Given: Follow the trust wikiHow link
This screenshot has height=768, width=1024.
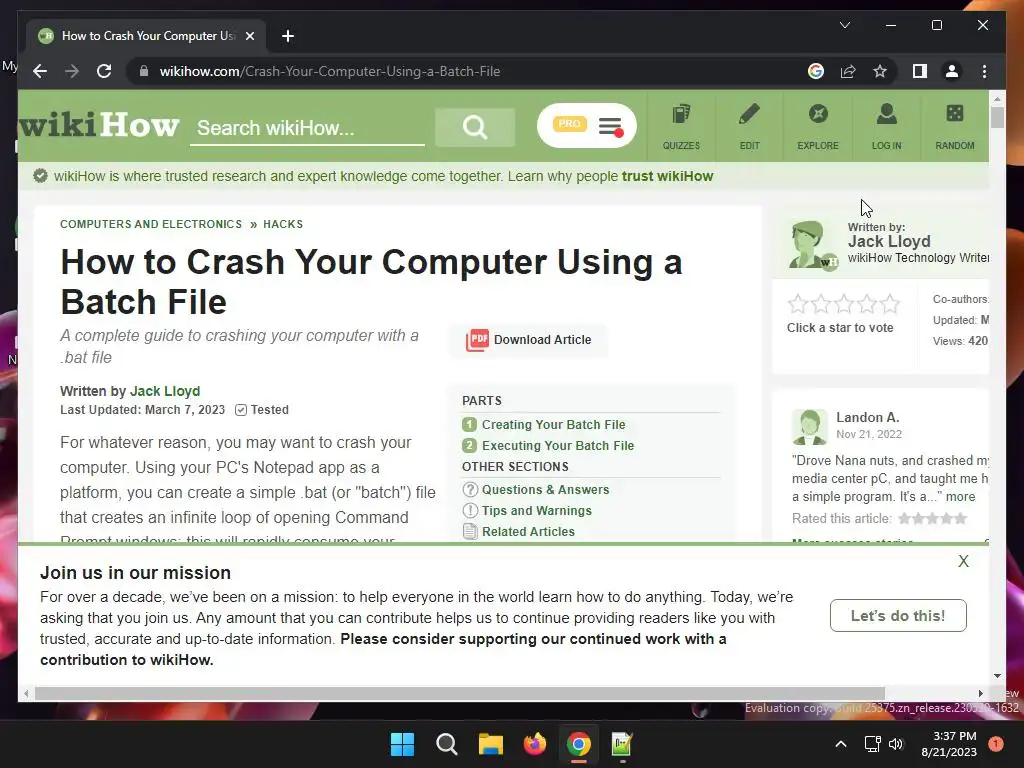Looking at the screenshot, I should (667, 176).
